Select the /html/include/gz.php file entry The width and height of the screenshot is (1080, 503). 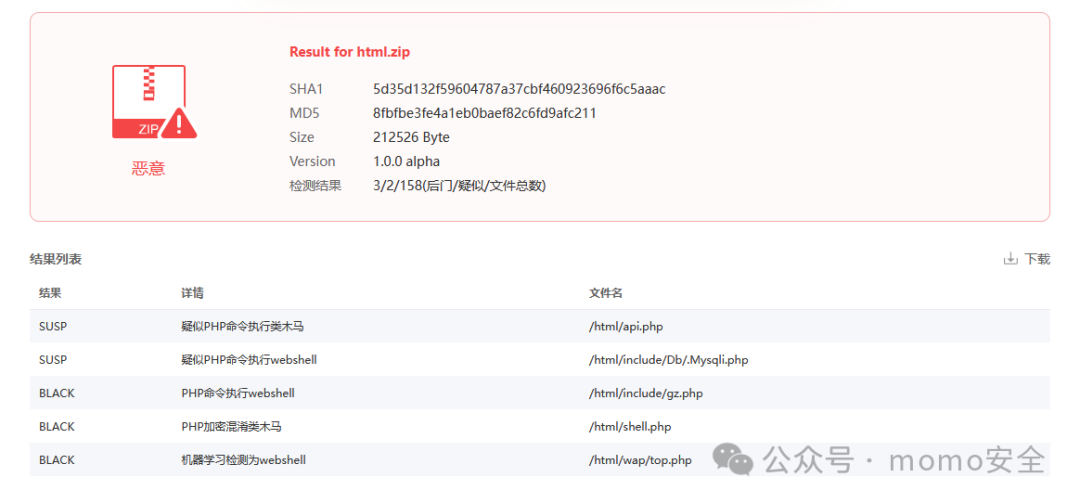tap(645, 393)
